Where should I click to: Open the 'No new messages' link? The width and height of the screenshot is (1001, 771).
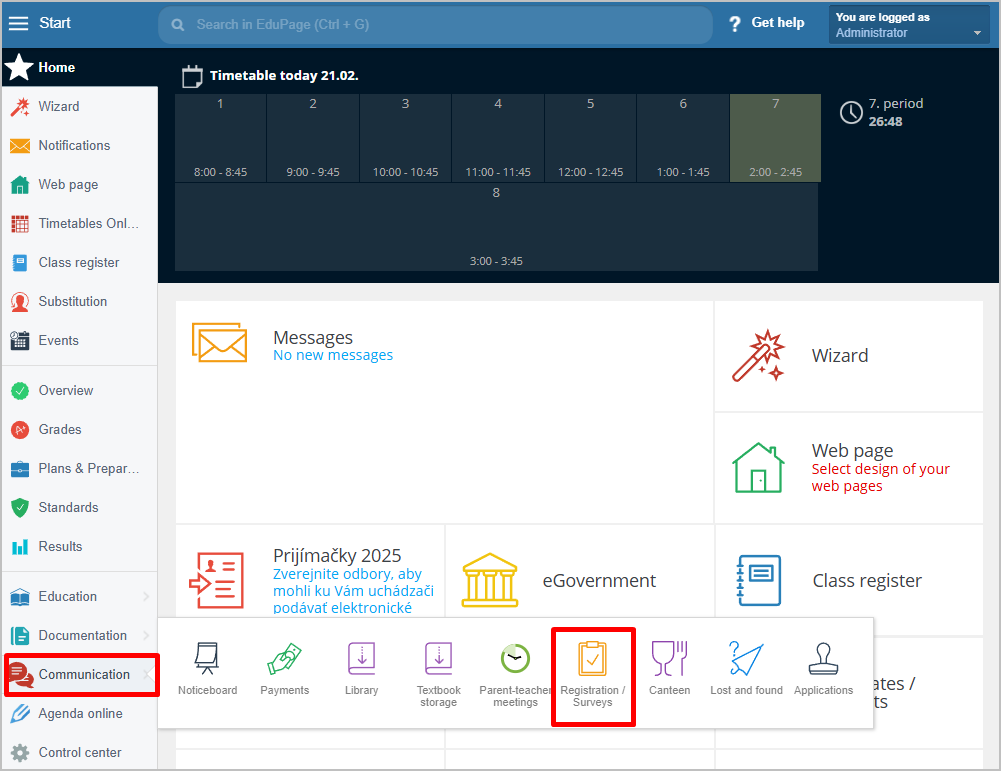tap(333, 355)
